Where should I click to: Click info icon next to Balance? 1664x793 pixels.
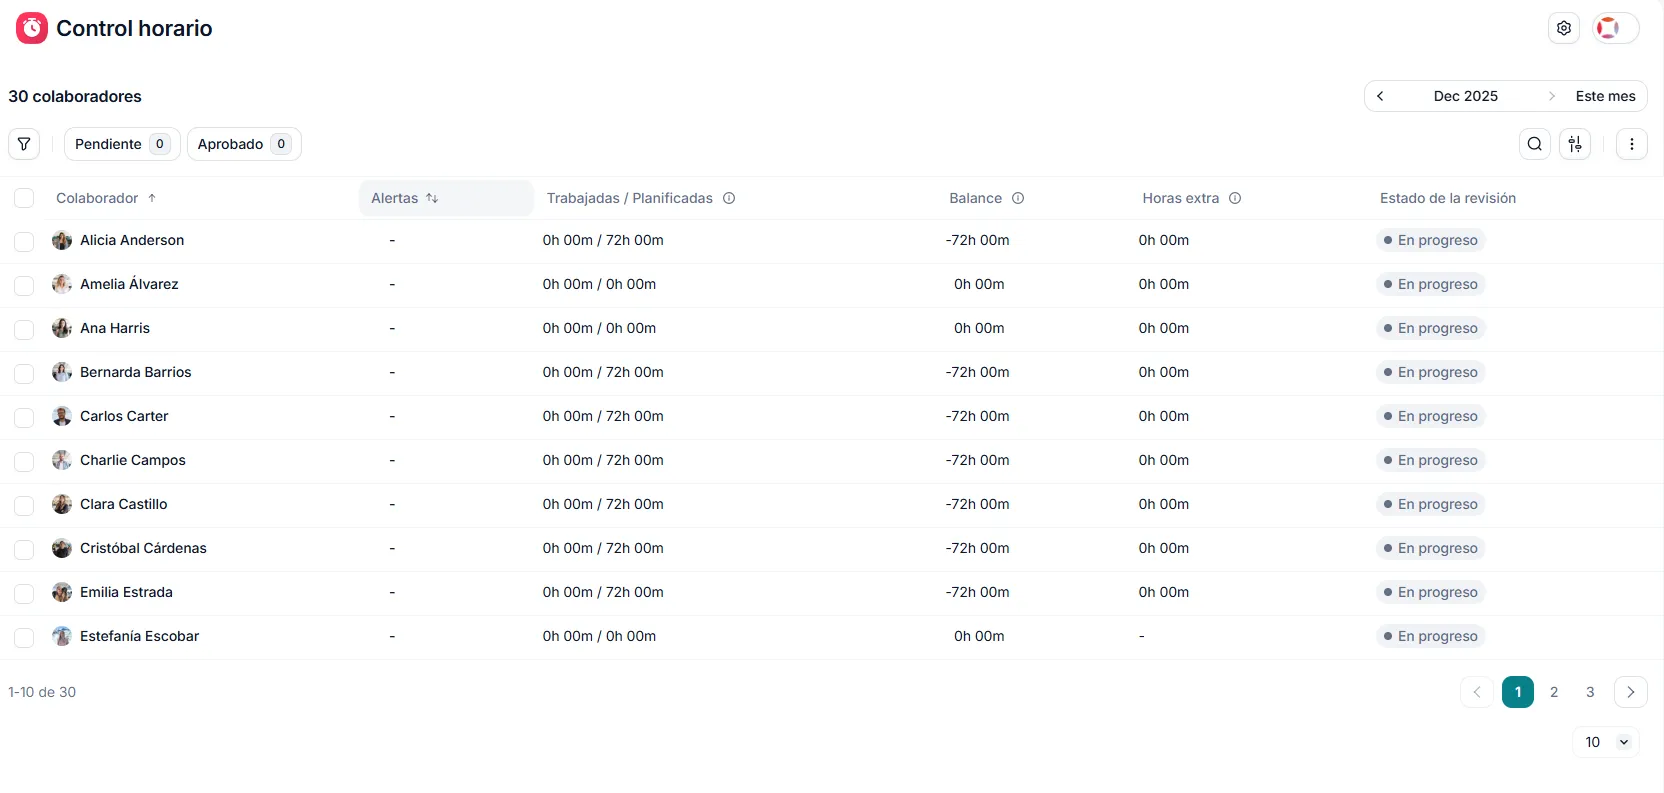click(1018, 198)
